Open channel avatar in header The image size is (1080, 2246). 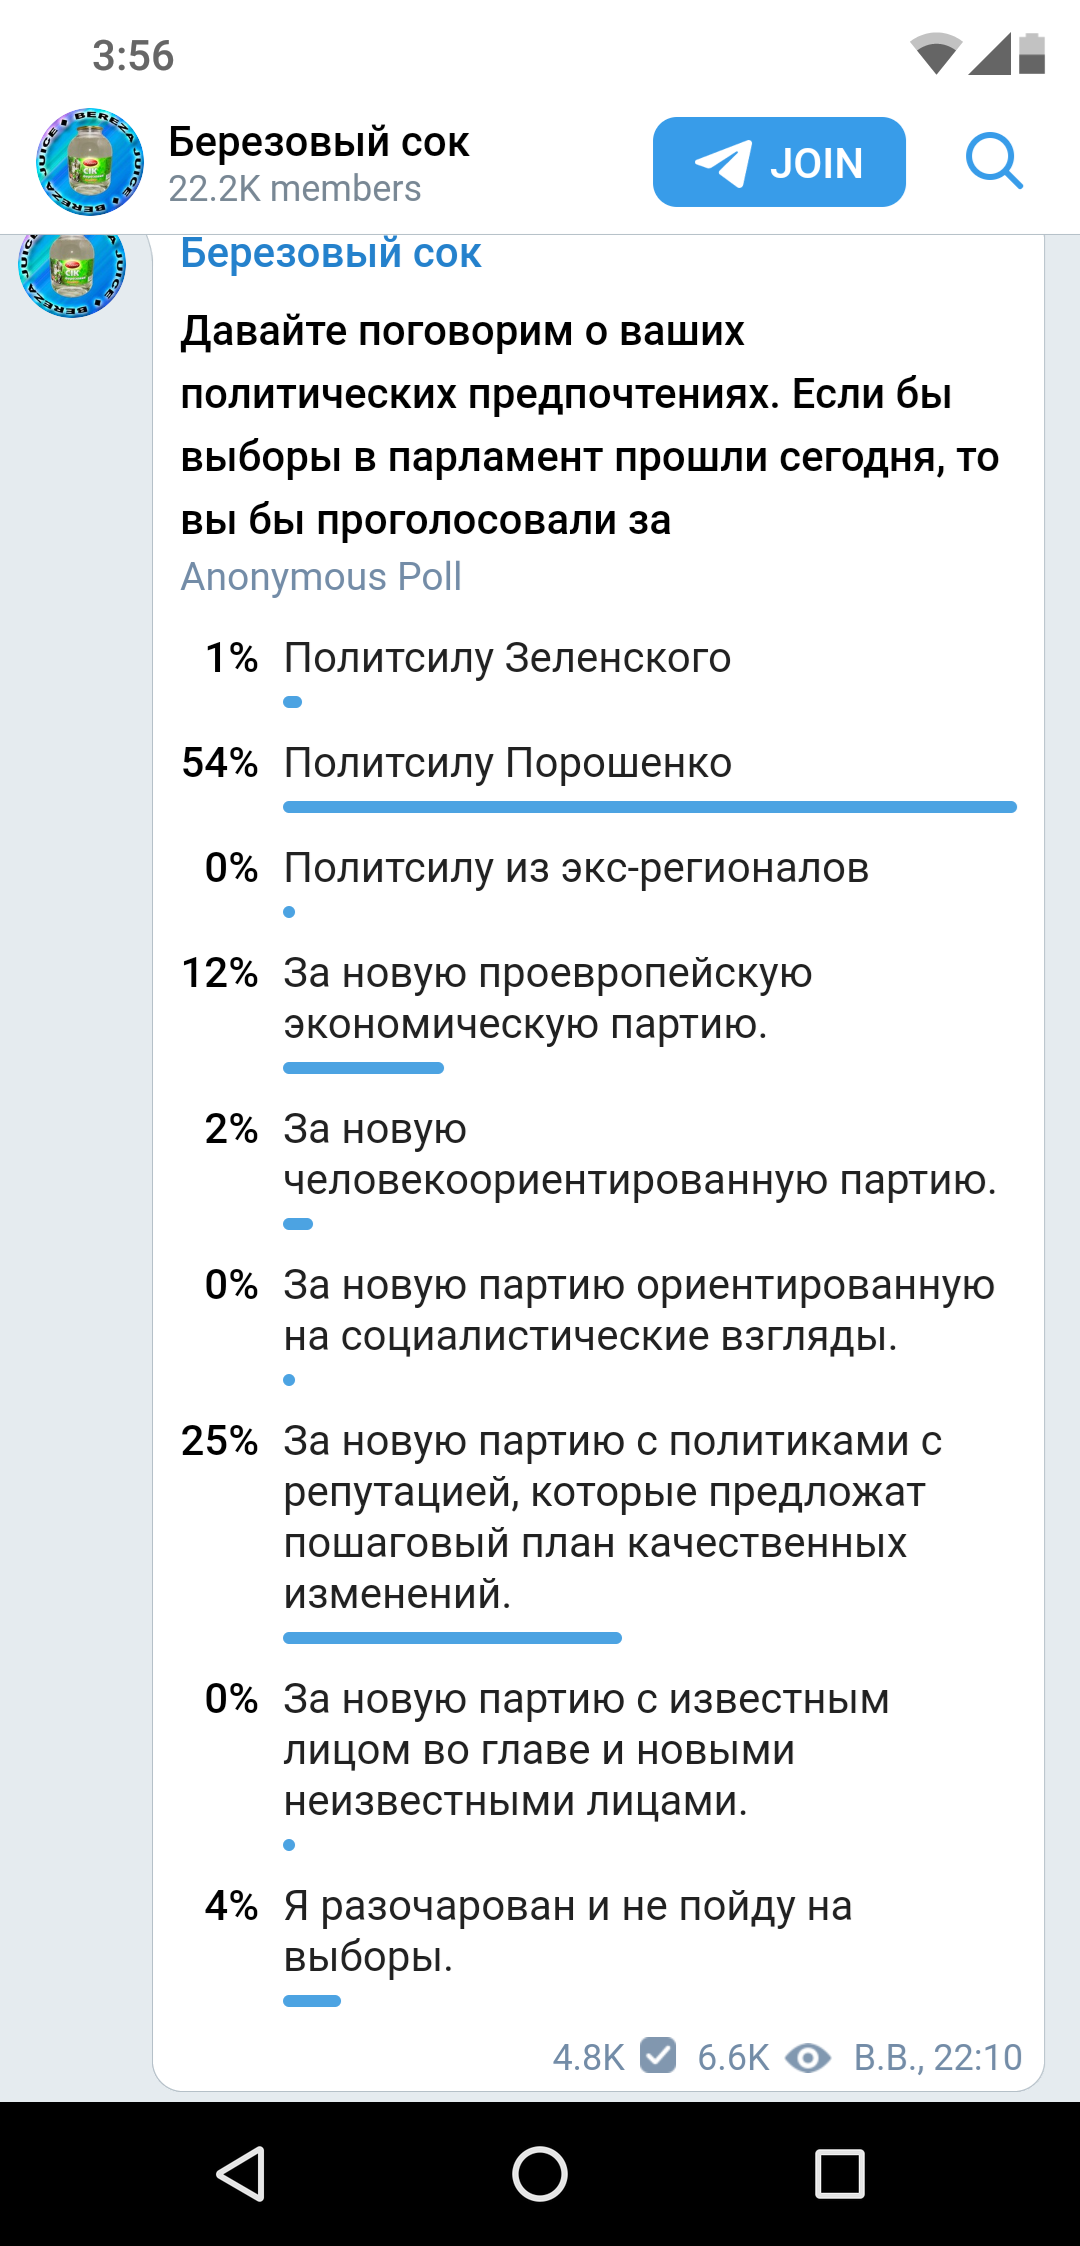tap(90, 162)
